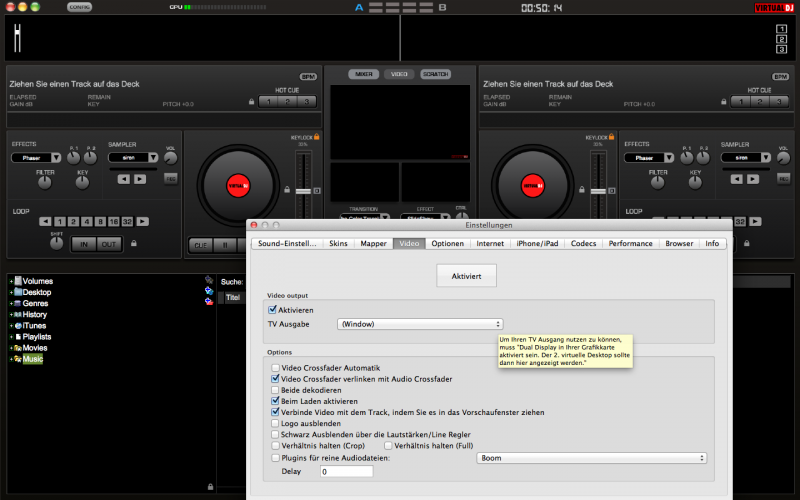The width and height of the screenshot is (800, 500).
Task: Click left deck loop OUT button
Action: coord(109,244)
